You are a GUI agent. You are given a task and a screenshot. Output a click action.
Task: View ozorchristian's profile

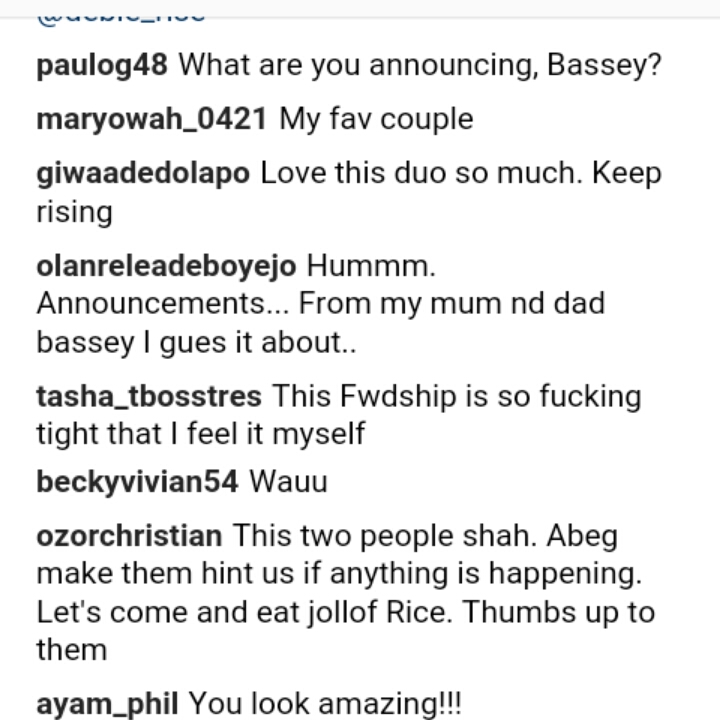[129, 535]
